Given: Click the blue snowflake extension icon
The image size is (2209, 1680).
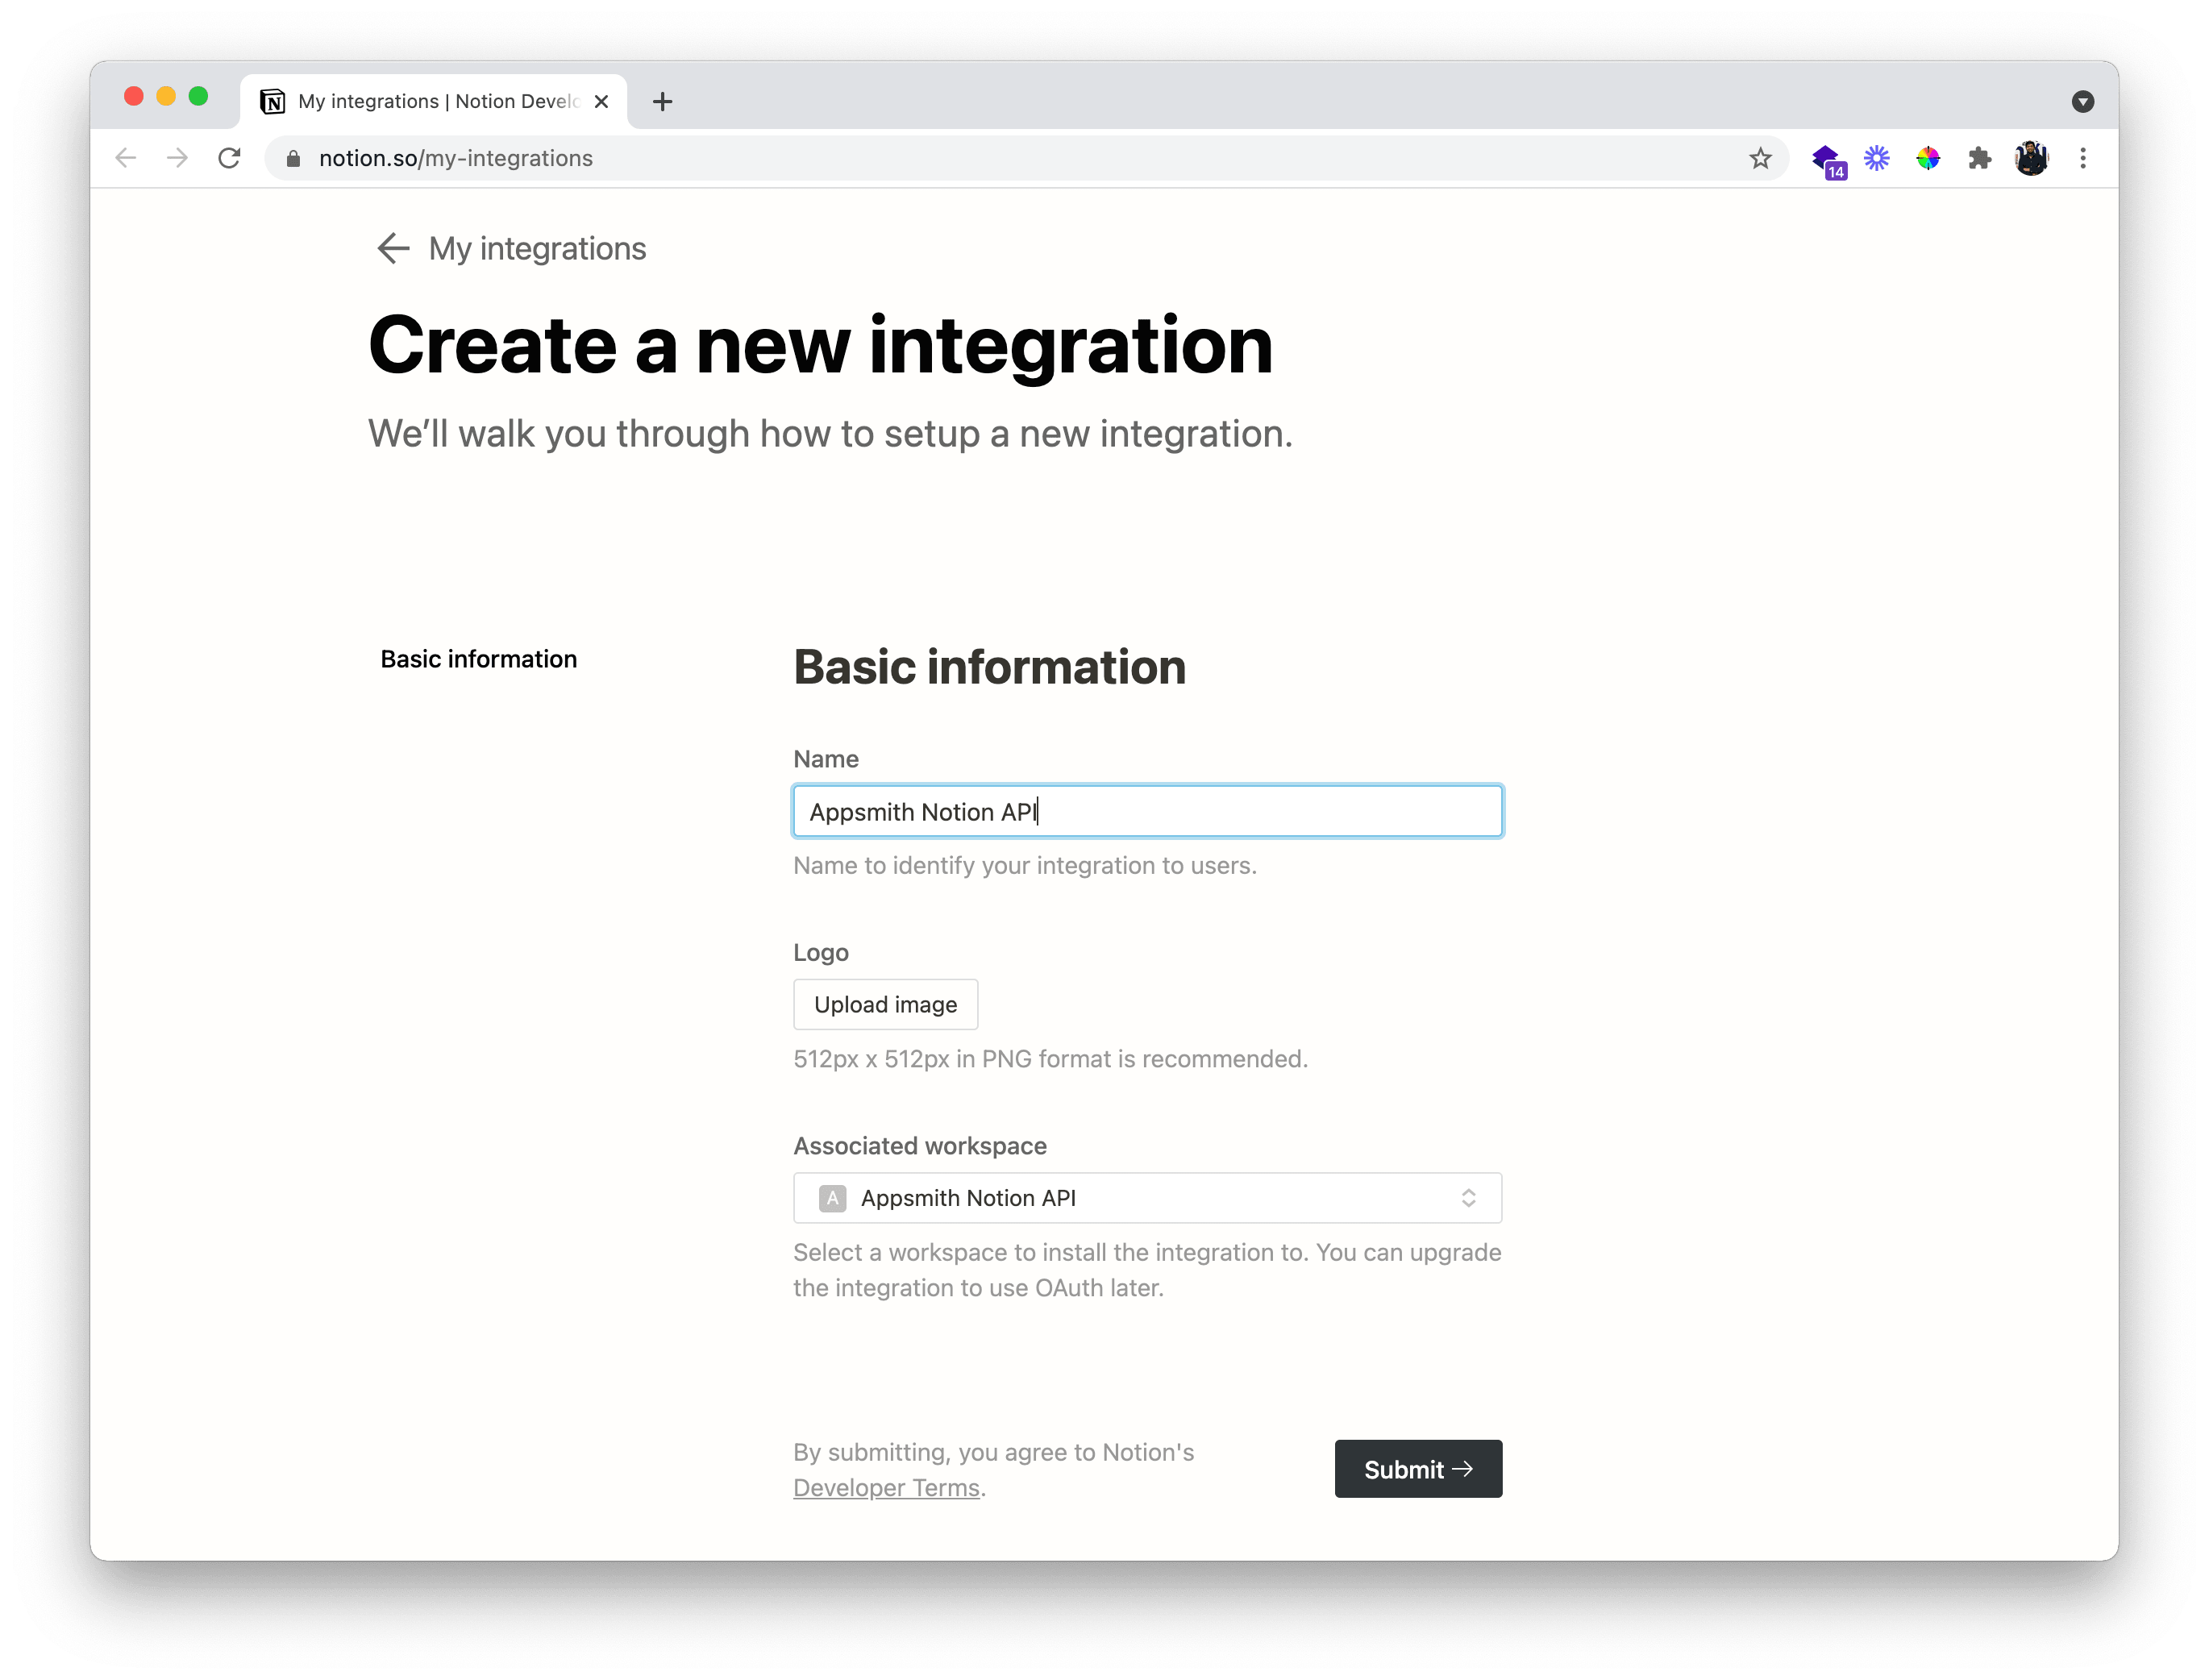Looking at the screenshot, I should pyautogui.click(x=1877, y=158).
